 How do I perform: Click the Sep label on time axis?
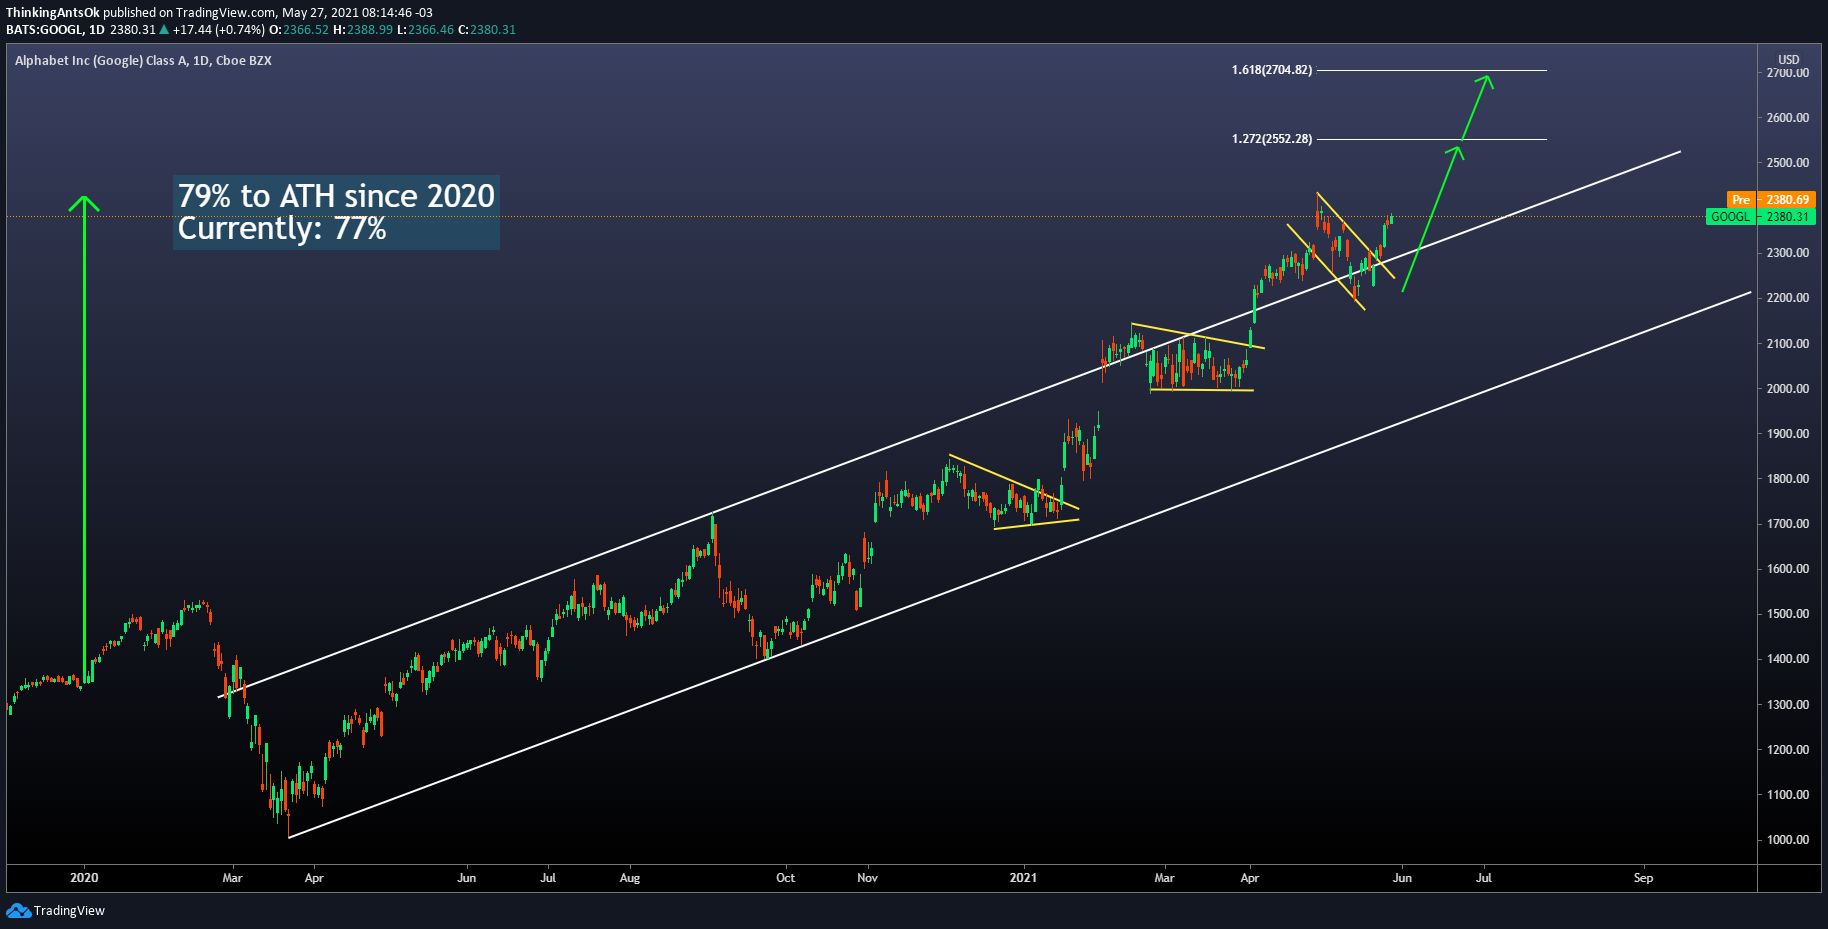[1643, 878]
